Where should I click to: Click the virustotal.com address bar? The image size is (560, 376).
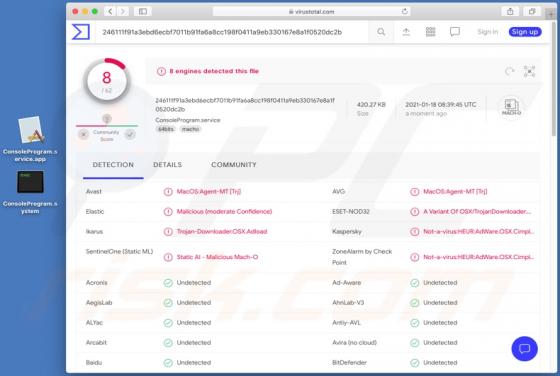tap(311, 11)
